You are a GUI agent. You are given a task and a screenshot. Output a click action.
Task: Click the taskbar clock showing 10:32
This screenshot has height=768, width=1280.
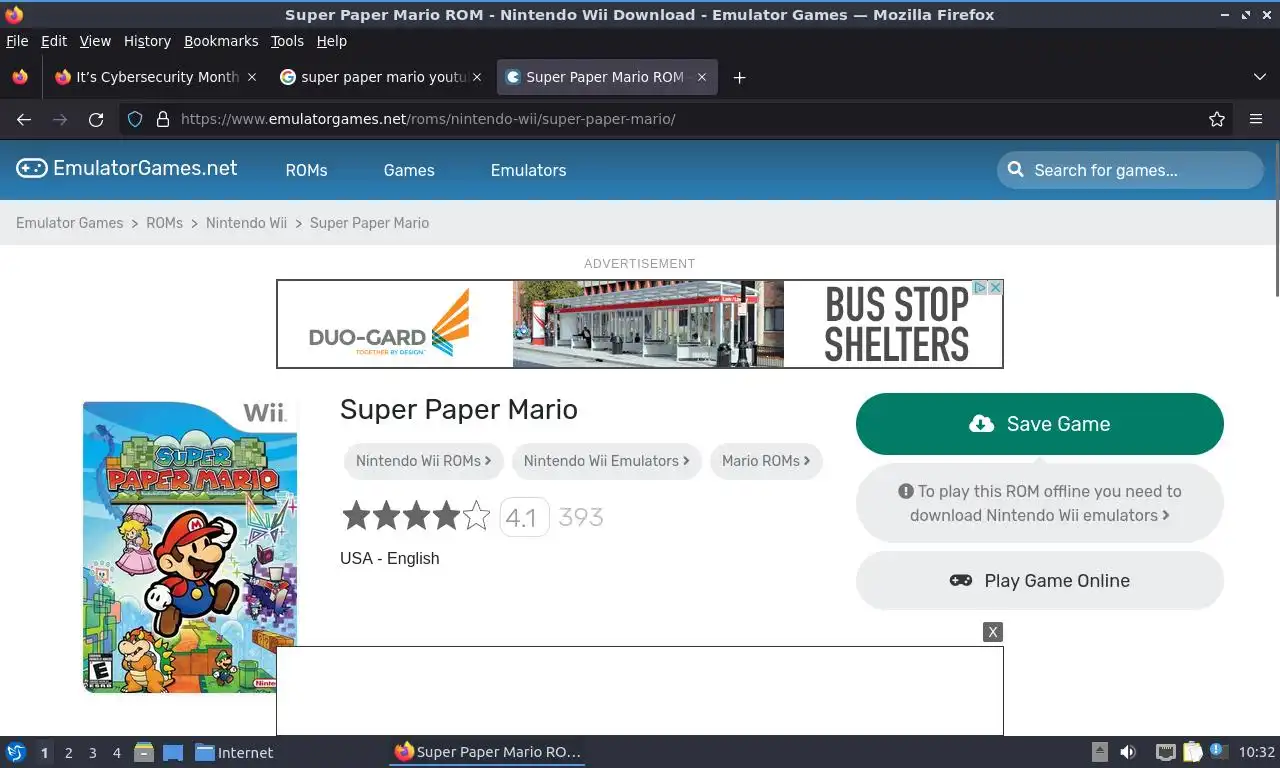[x=1257, y=752]
